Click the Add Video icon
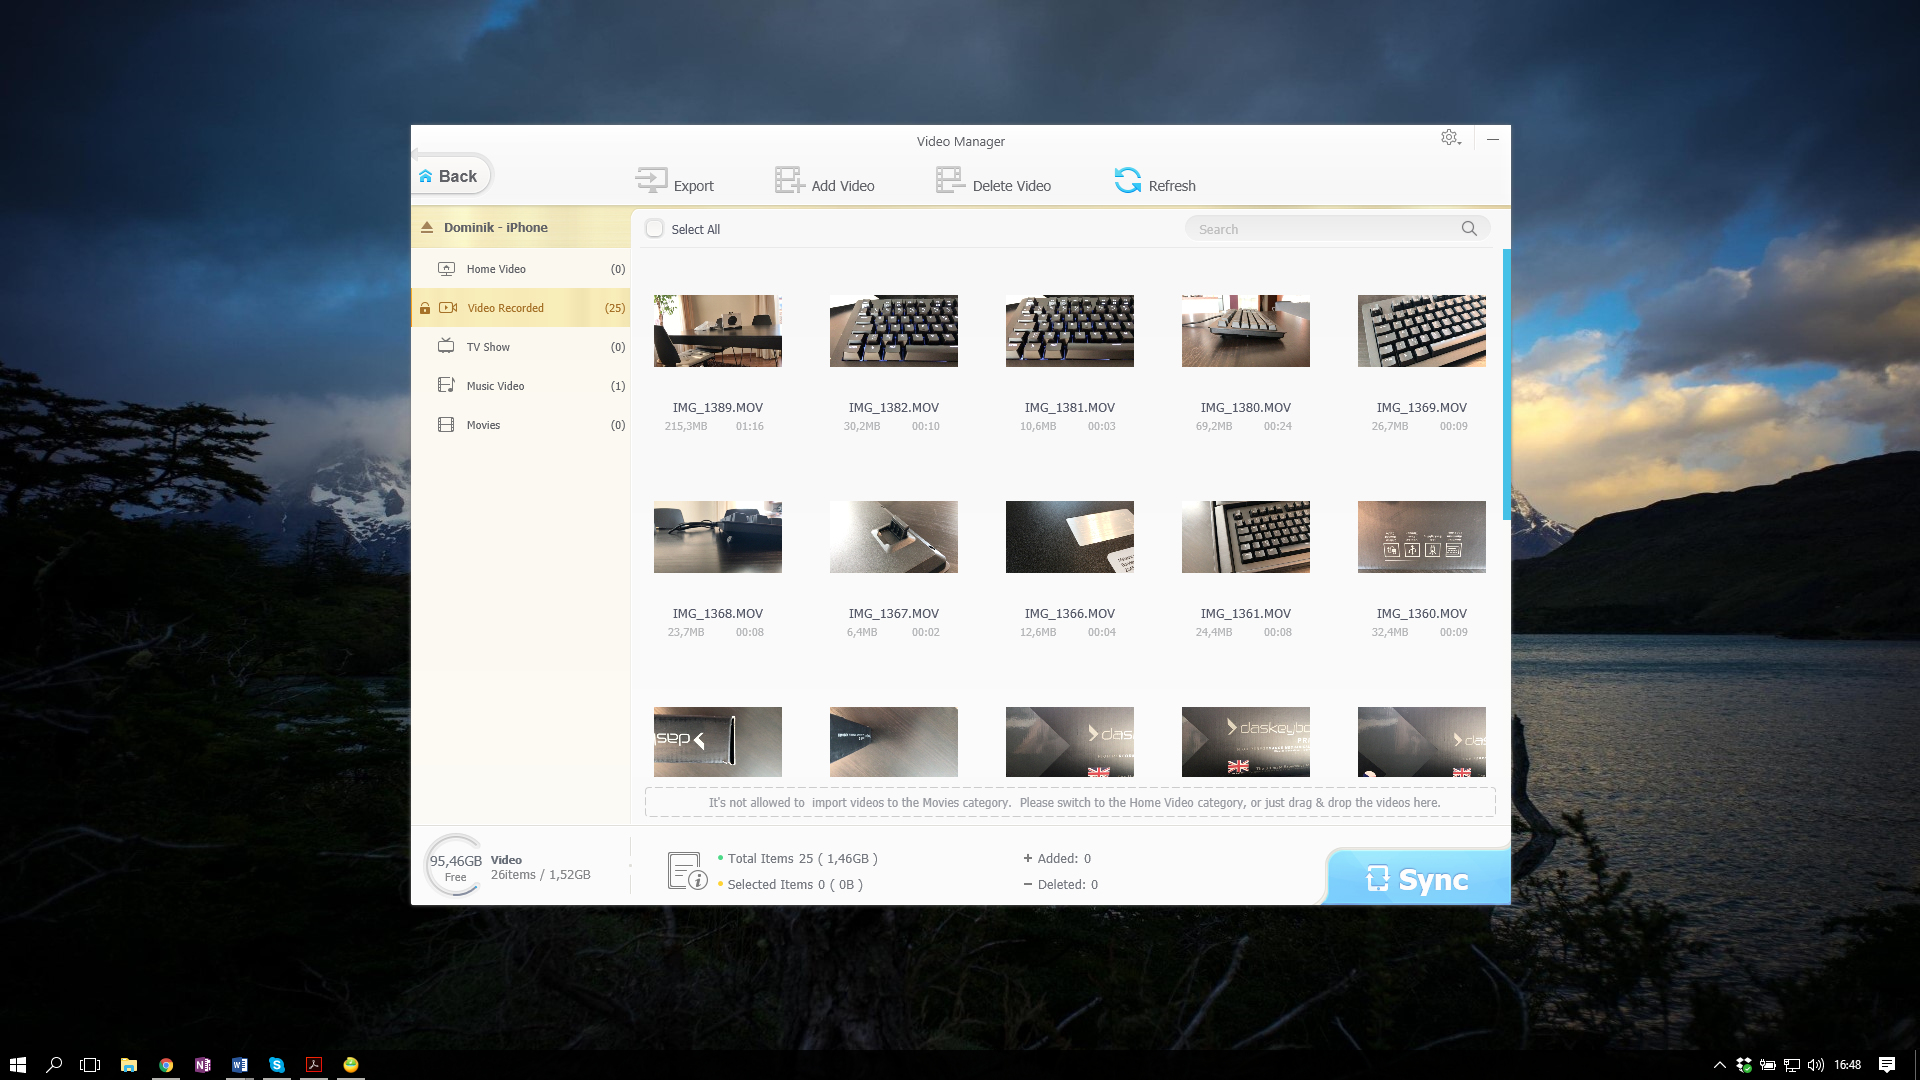Image resolution: width=1920 pixels, height=1080 pixels. coord(789,180)
